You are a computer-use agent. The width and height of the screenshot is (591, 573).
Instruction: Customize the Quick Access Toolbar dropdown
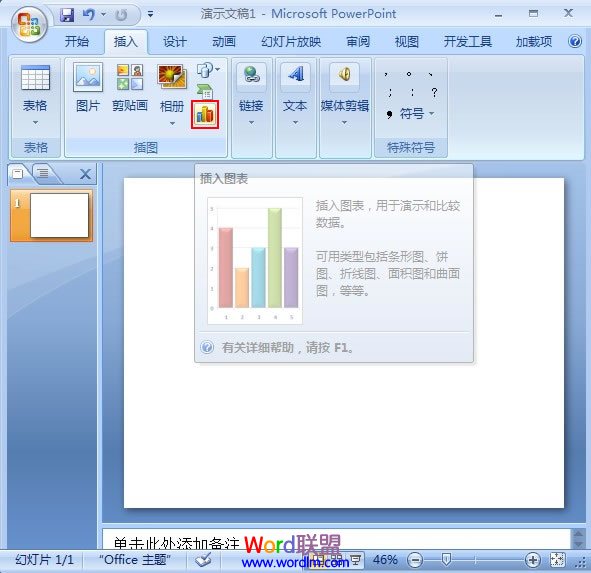click(150, 15)
